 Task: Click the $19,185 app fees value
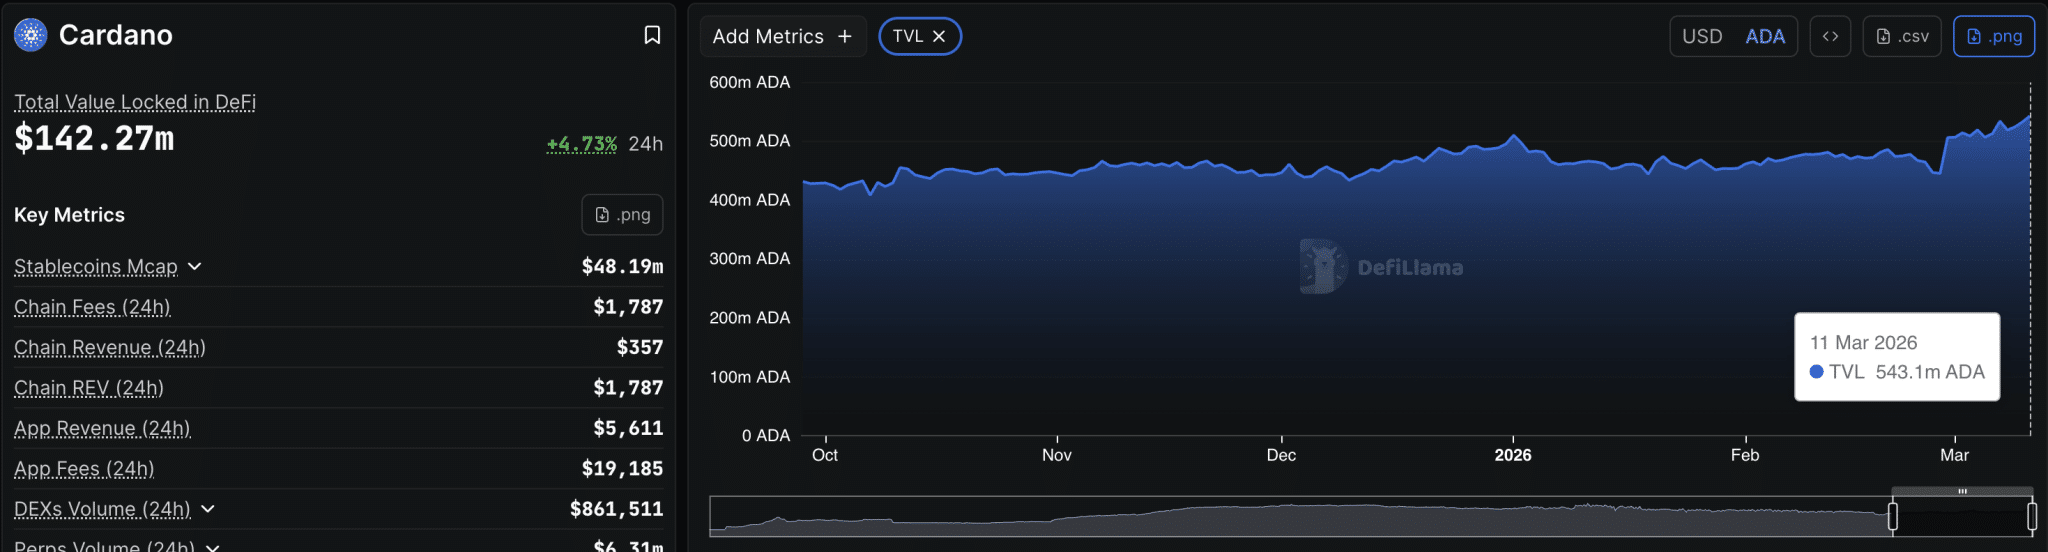pos(622,468)
